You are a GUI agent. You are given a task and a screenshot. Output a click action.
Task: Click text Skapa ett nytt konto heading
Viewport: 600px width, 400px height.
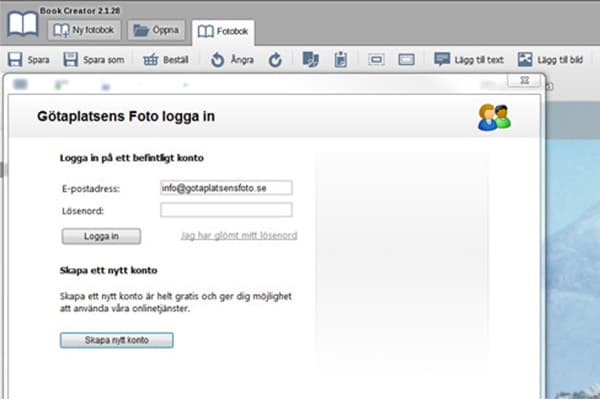pos(108,270)
